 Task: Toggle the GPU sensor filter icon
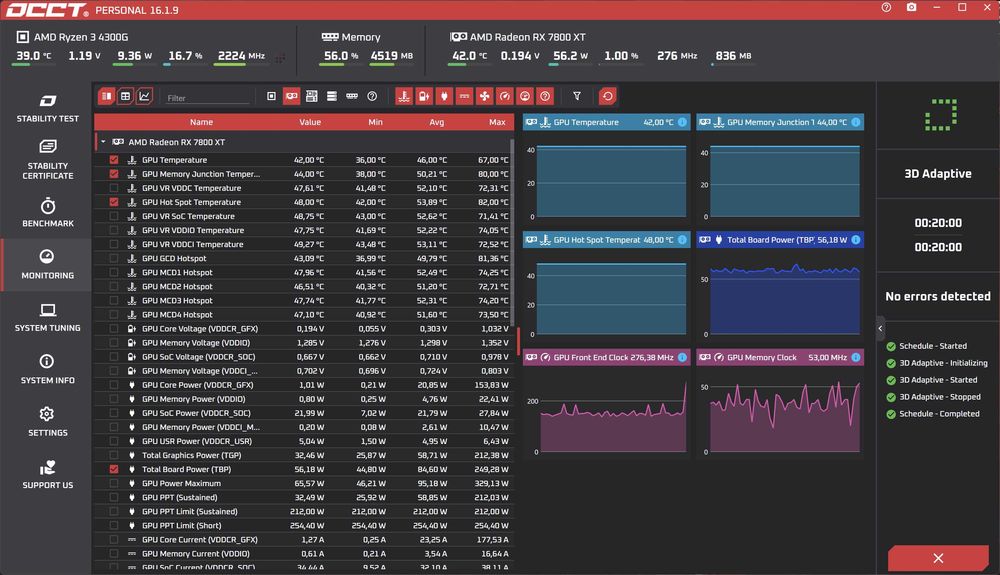click(x=291, y=96)
